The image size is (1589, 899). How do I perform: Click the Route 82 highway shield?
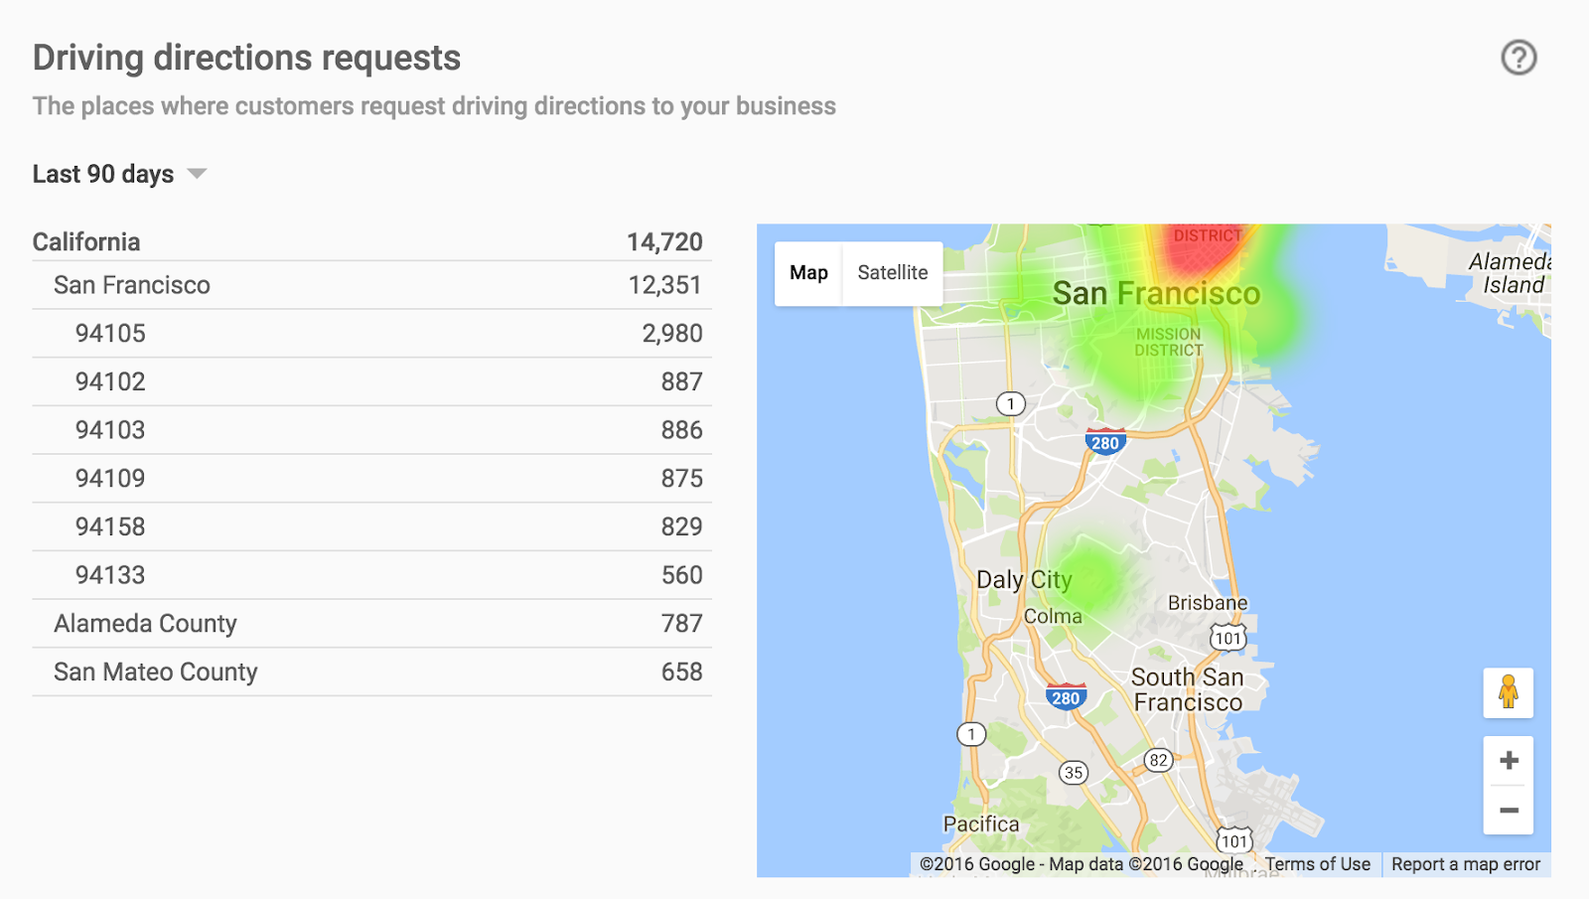(x=1157, y=760)
